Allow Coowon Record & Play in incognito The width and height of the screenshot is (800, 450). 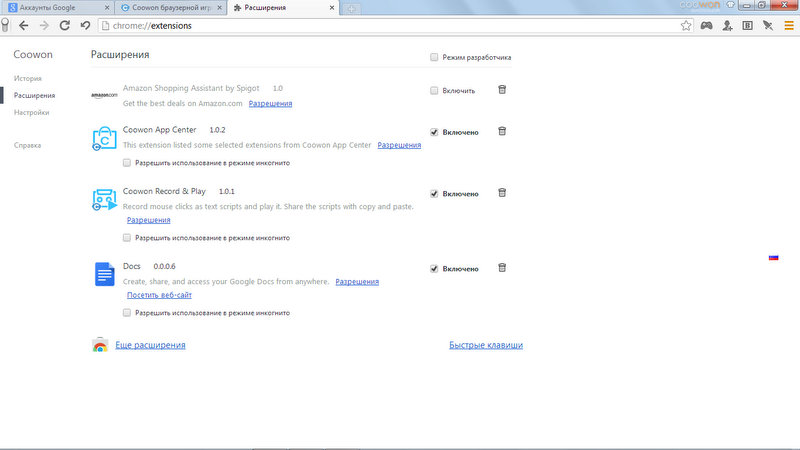pyautogui.click(x=127, y=238)
